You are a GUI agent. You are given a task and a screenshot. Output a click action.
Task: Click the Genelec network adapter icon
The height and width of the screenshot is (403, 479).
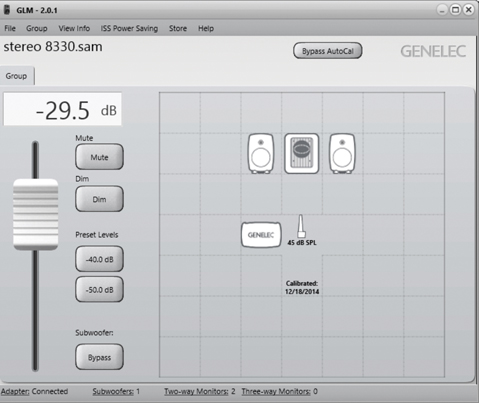coord(261,235)
